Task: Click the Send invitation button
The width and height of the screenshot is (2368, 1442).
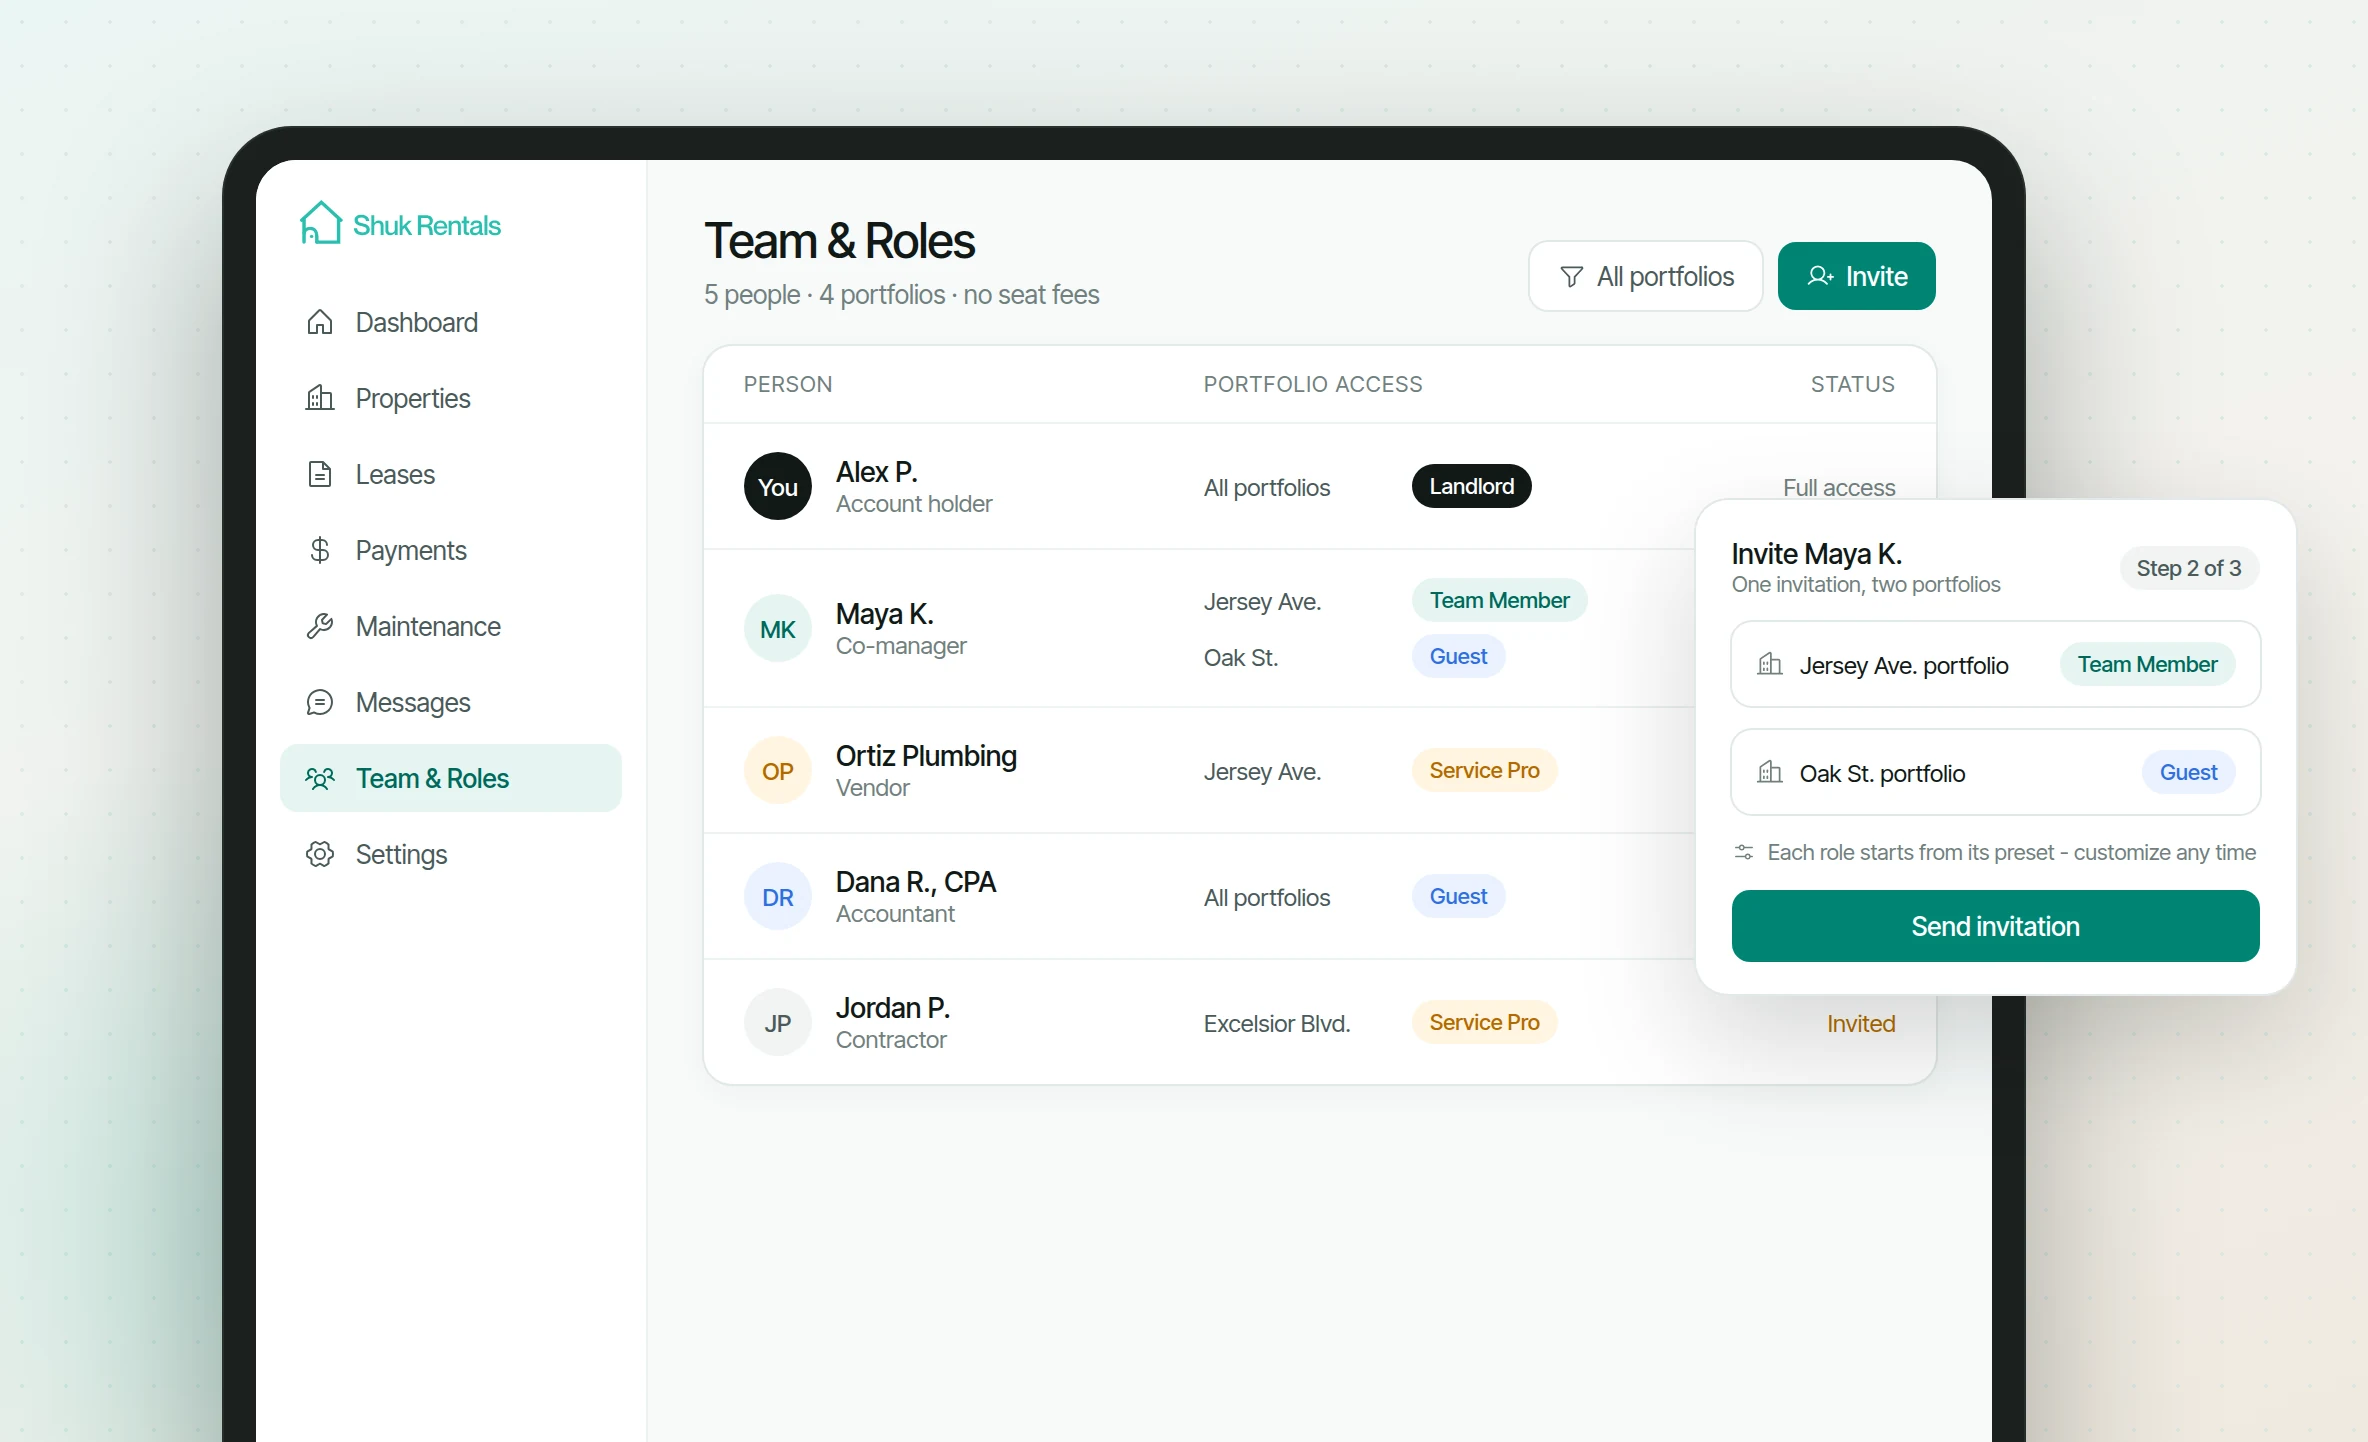Action: tap(1995, 926)
